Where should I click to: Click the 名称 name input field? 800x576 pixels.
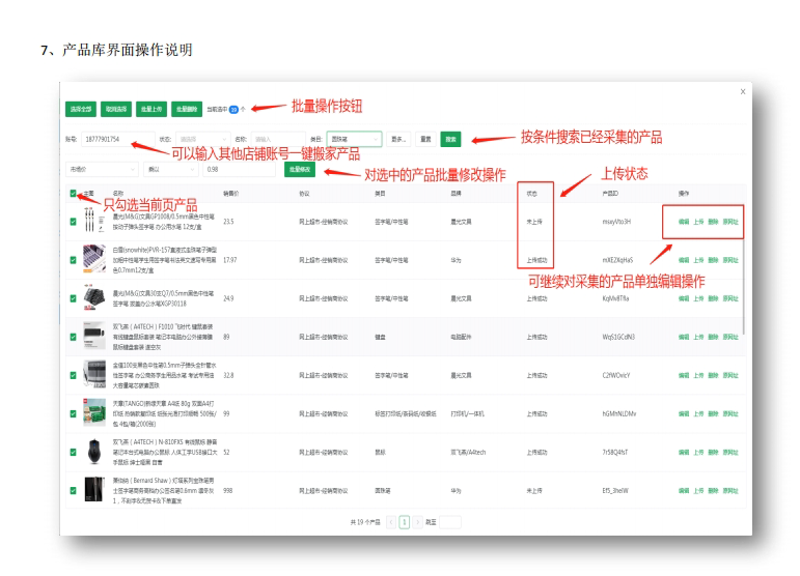coord(278,139)
